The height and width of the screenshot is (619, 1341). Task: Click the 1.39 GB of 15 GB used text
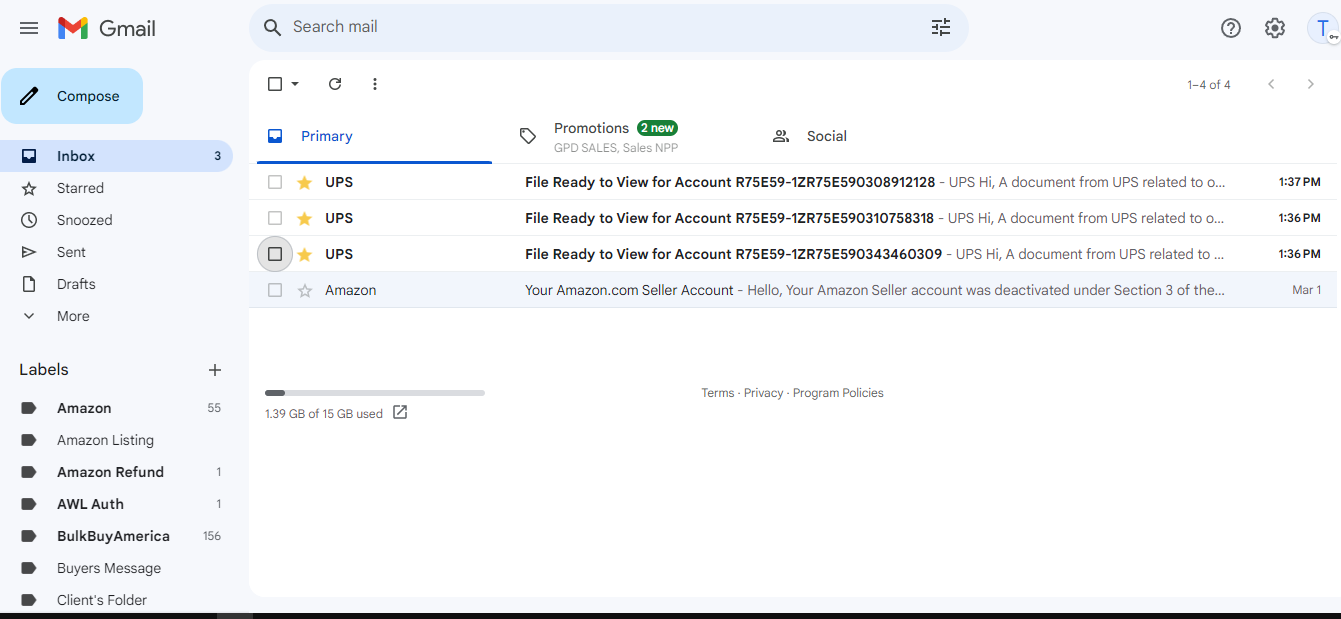click(x=324, y=414)
